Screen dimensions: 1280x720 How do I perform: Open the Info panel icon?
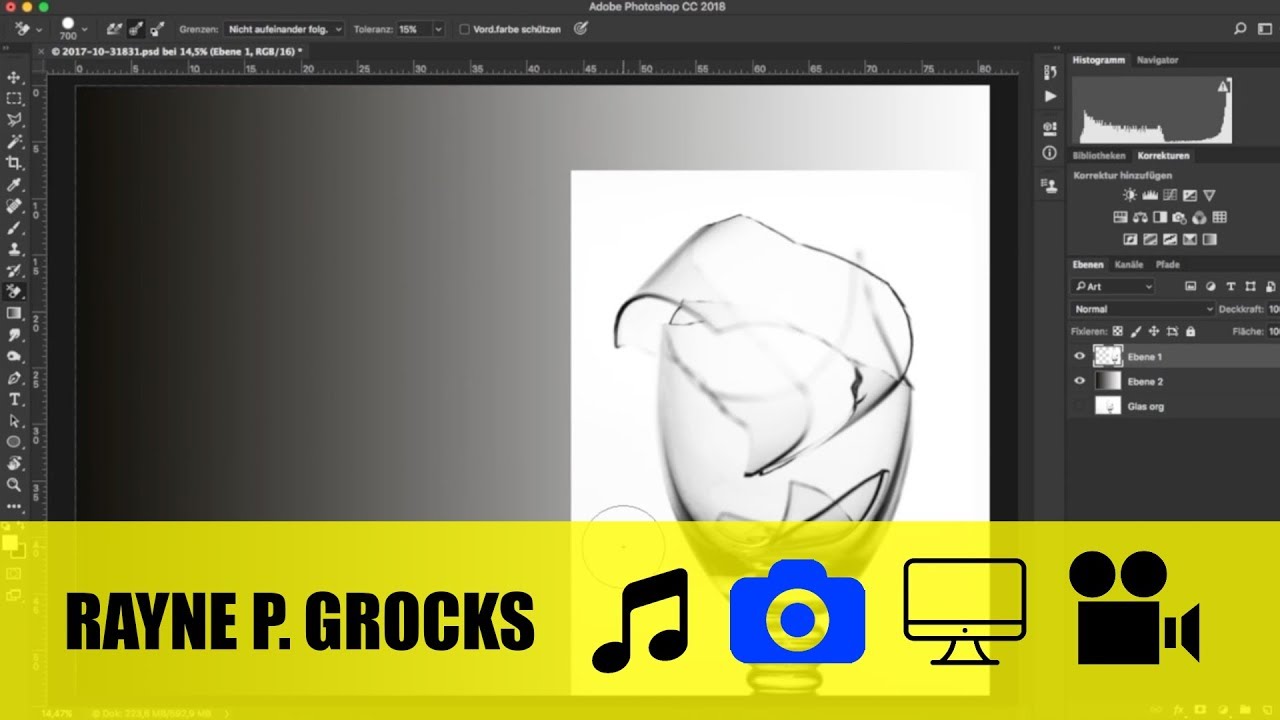click(1049, 153)
